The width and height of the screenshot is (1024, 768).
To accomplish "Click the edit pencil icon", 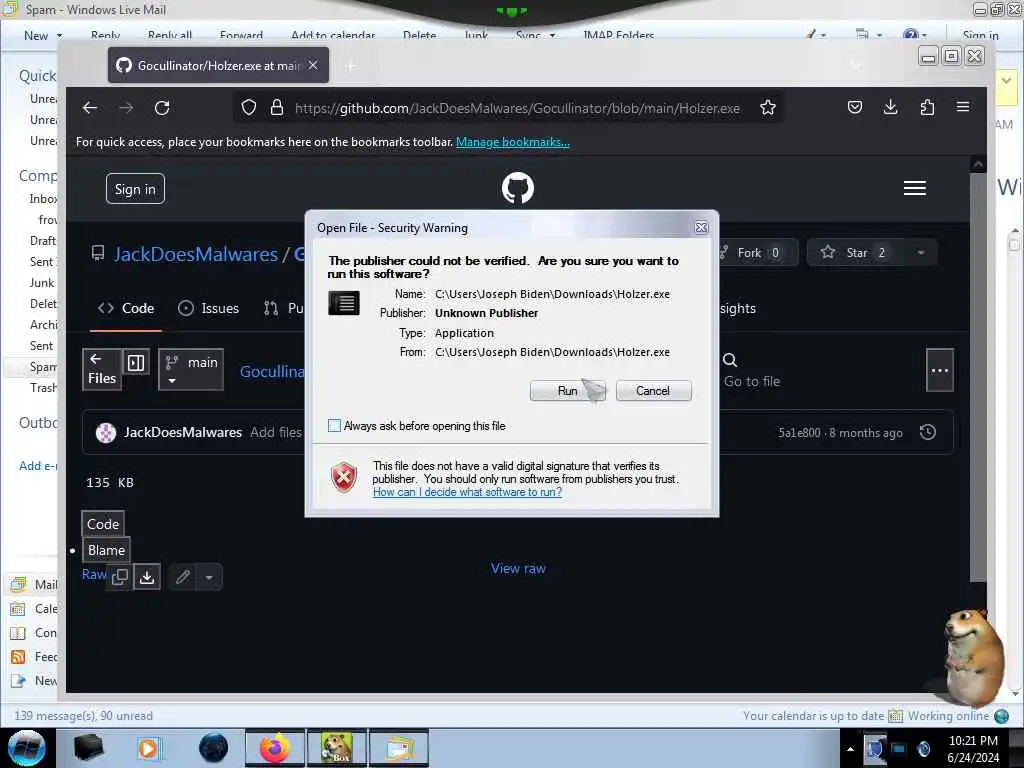I will (x=183, y=577).
